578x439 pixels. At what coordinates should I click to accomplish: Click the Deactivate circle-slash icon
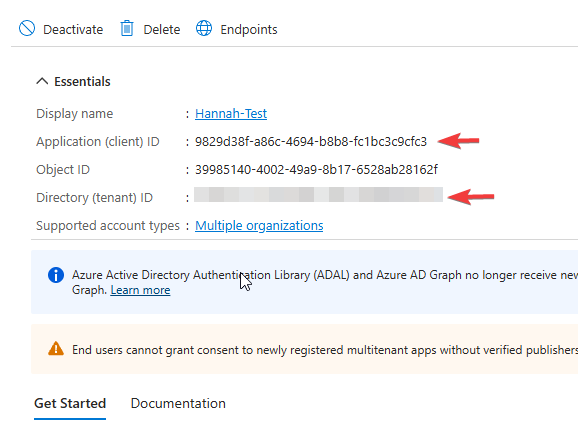tap(27, 28)
